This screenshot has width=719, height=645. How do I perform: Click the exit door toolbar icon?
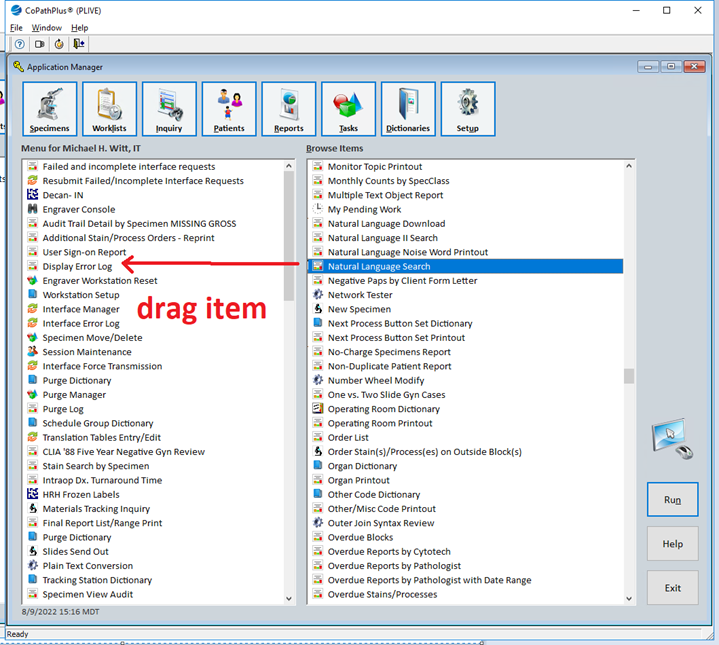(x=79, y=44)
